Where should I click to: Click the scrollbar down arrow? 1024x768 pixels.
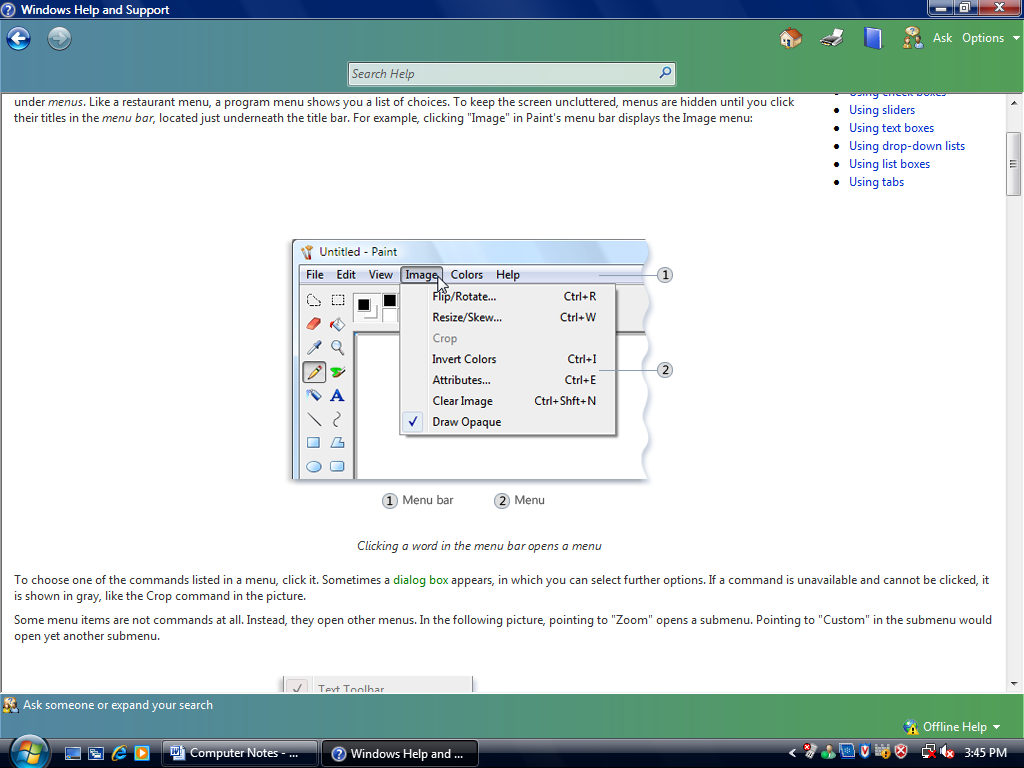(x=1014, y=684)
